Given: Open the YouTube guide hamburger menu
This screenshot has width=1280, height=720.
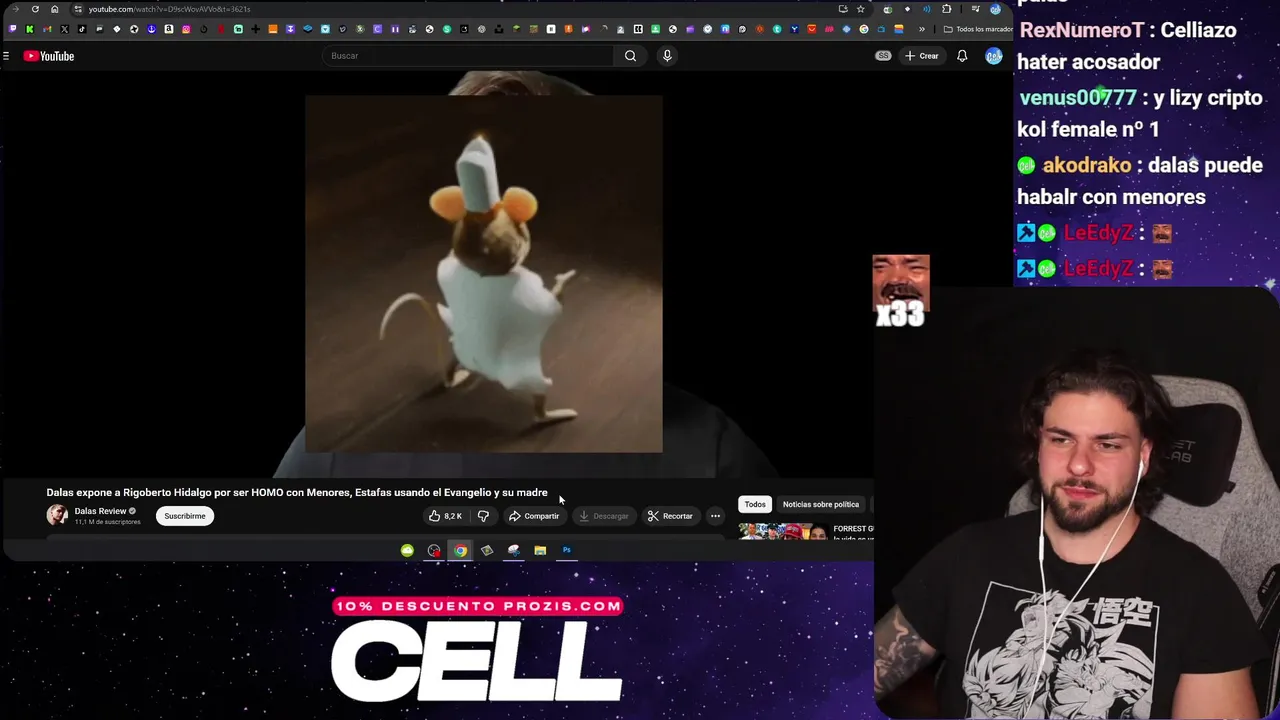Looking at the screenshot, I should pos(6,56).
